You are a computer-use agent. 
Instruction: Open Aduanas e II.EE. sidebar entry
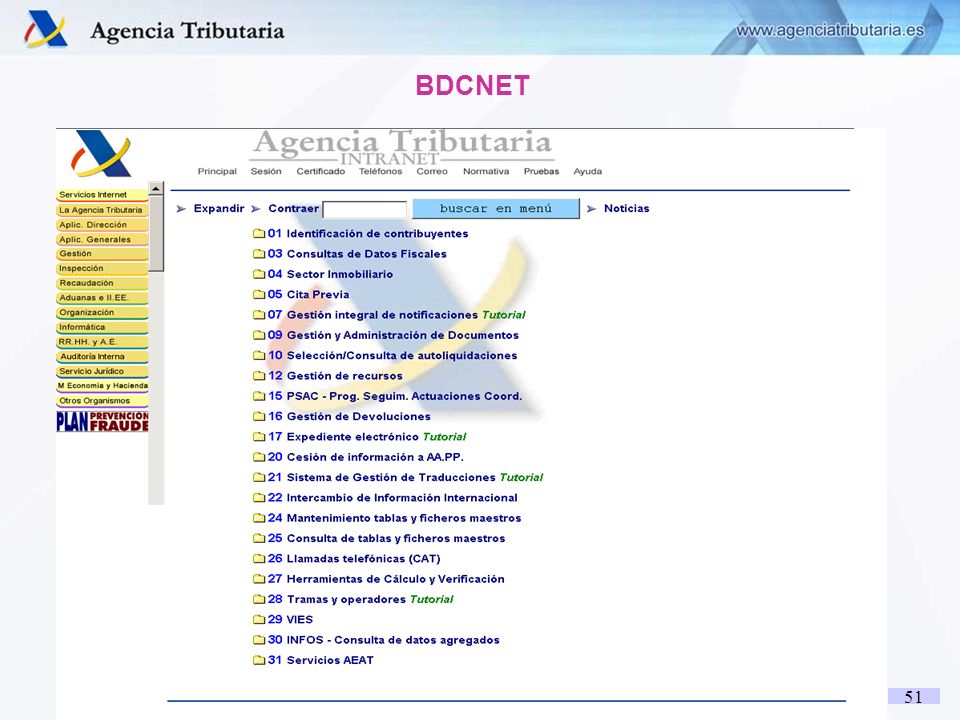[102, 298]
